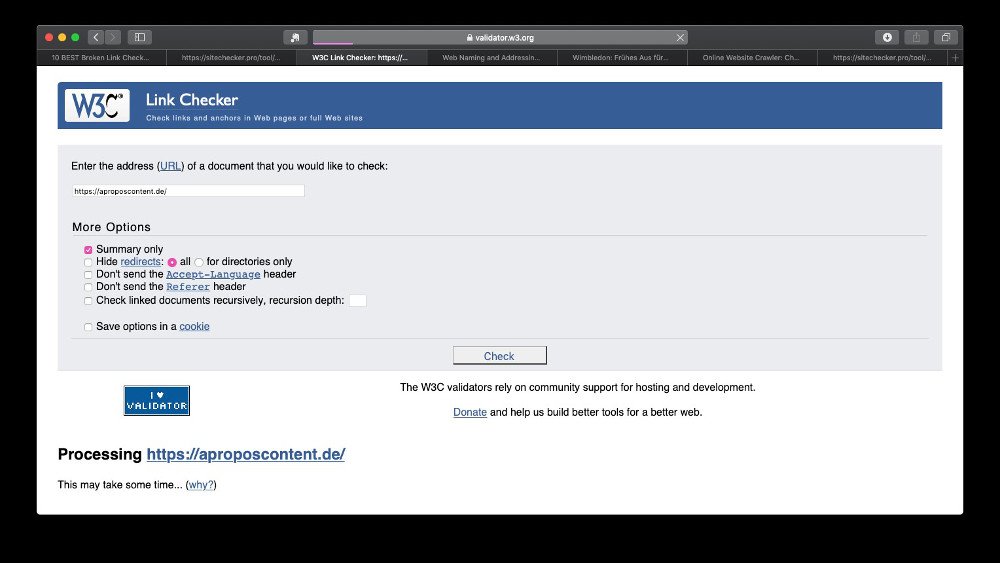1000x563 pixels.
Task: Open the Referer link
Action: (188, 287)
